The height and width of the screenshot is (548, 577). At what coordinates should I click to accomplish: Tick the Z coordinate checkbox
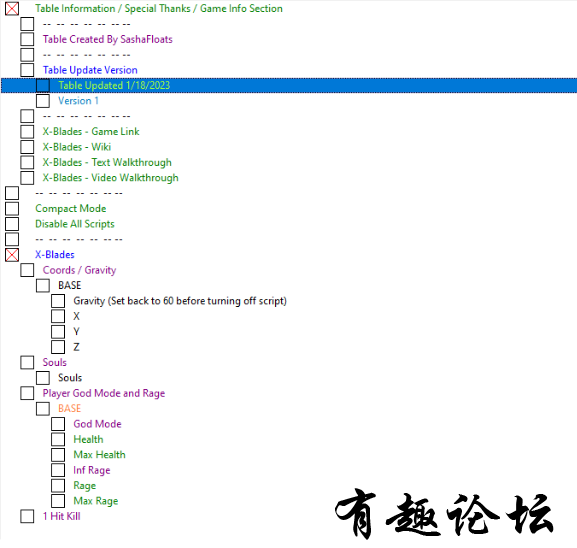click(58, 347)
